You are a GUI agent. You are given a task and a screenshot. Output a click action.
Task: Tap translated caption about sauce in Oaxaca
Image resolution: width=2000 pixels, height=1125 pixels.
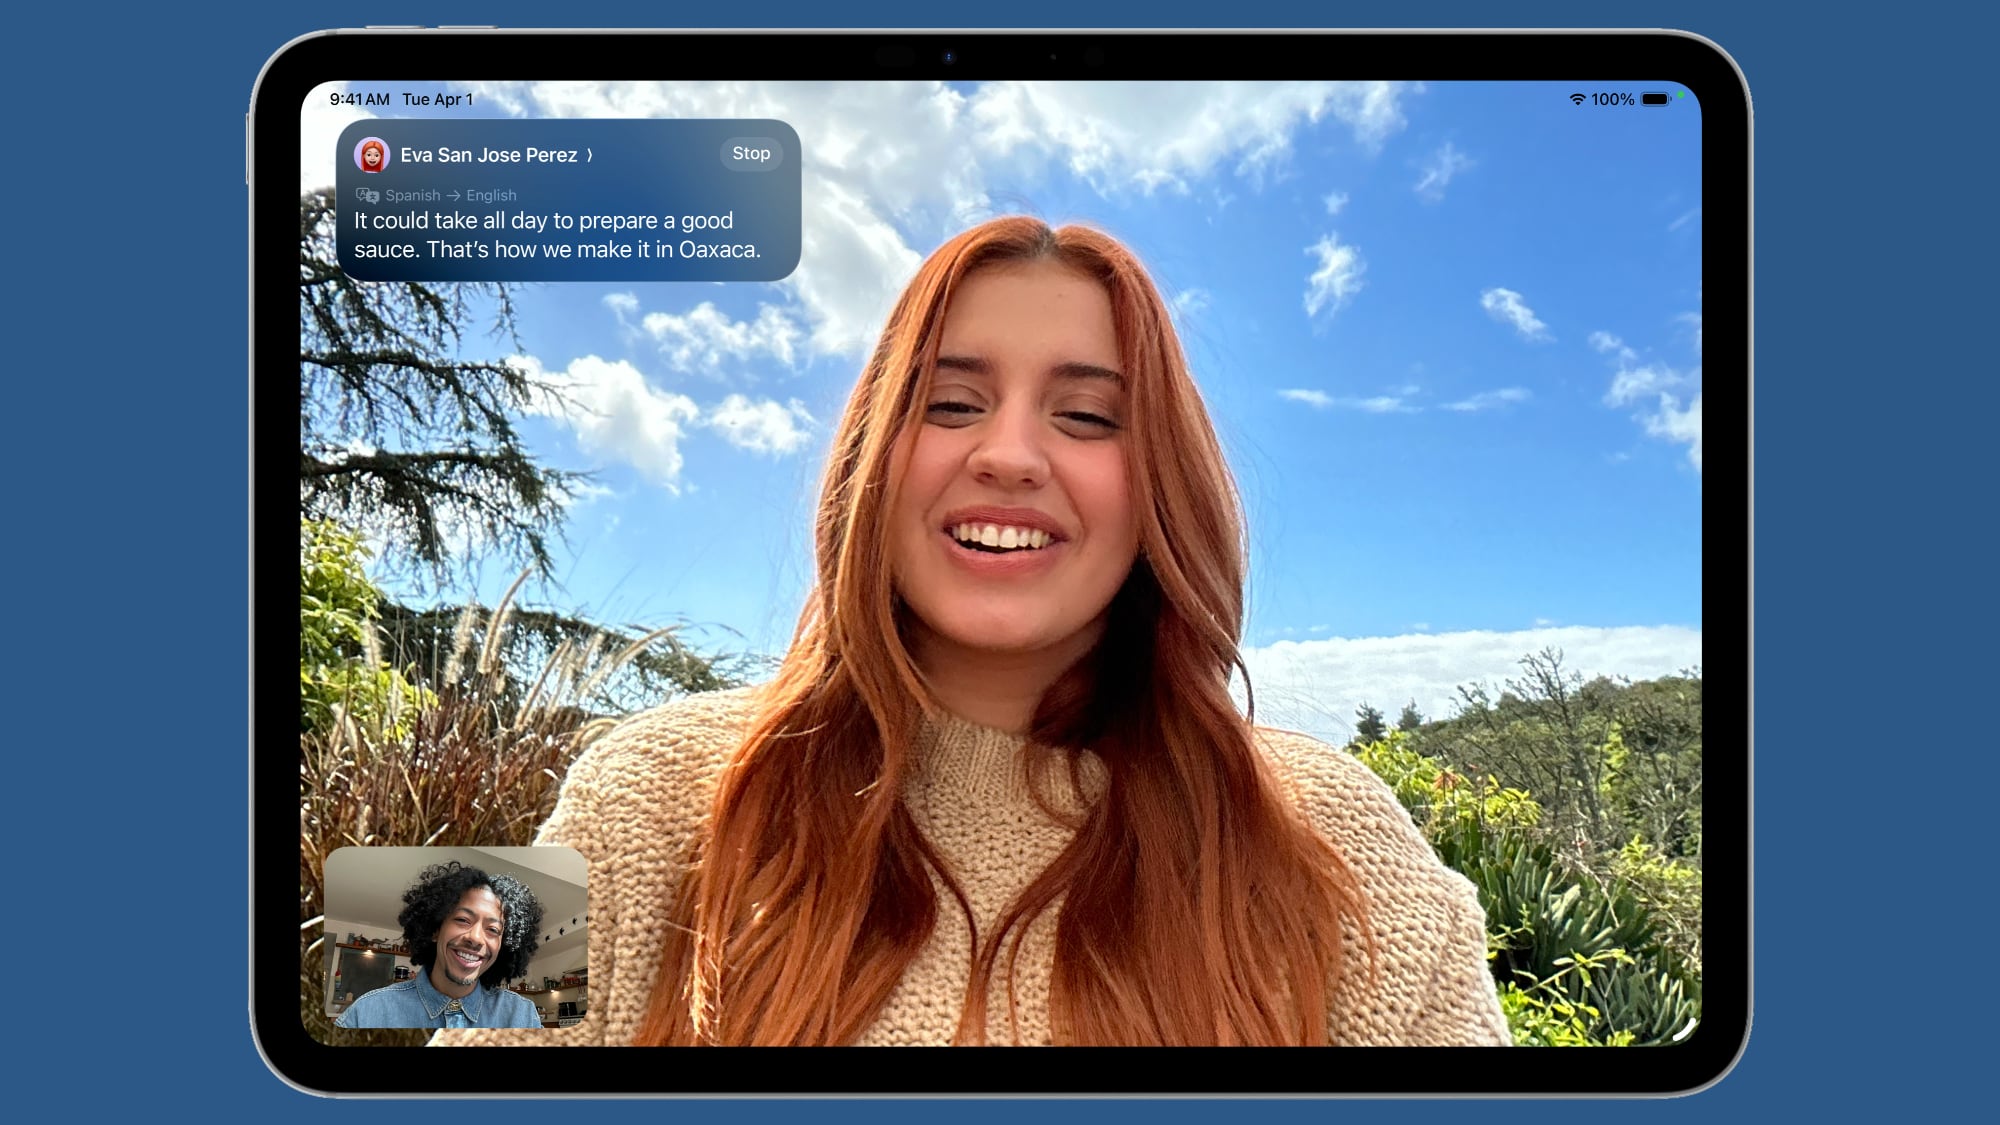coord(557,235)
